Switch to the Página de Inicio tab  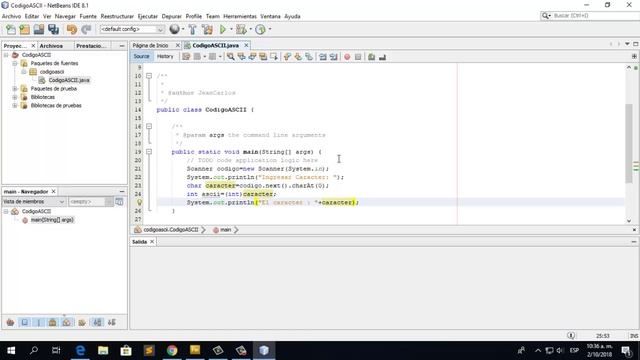pyautogui.click(x=150, y=45)
